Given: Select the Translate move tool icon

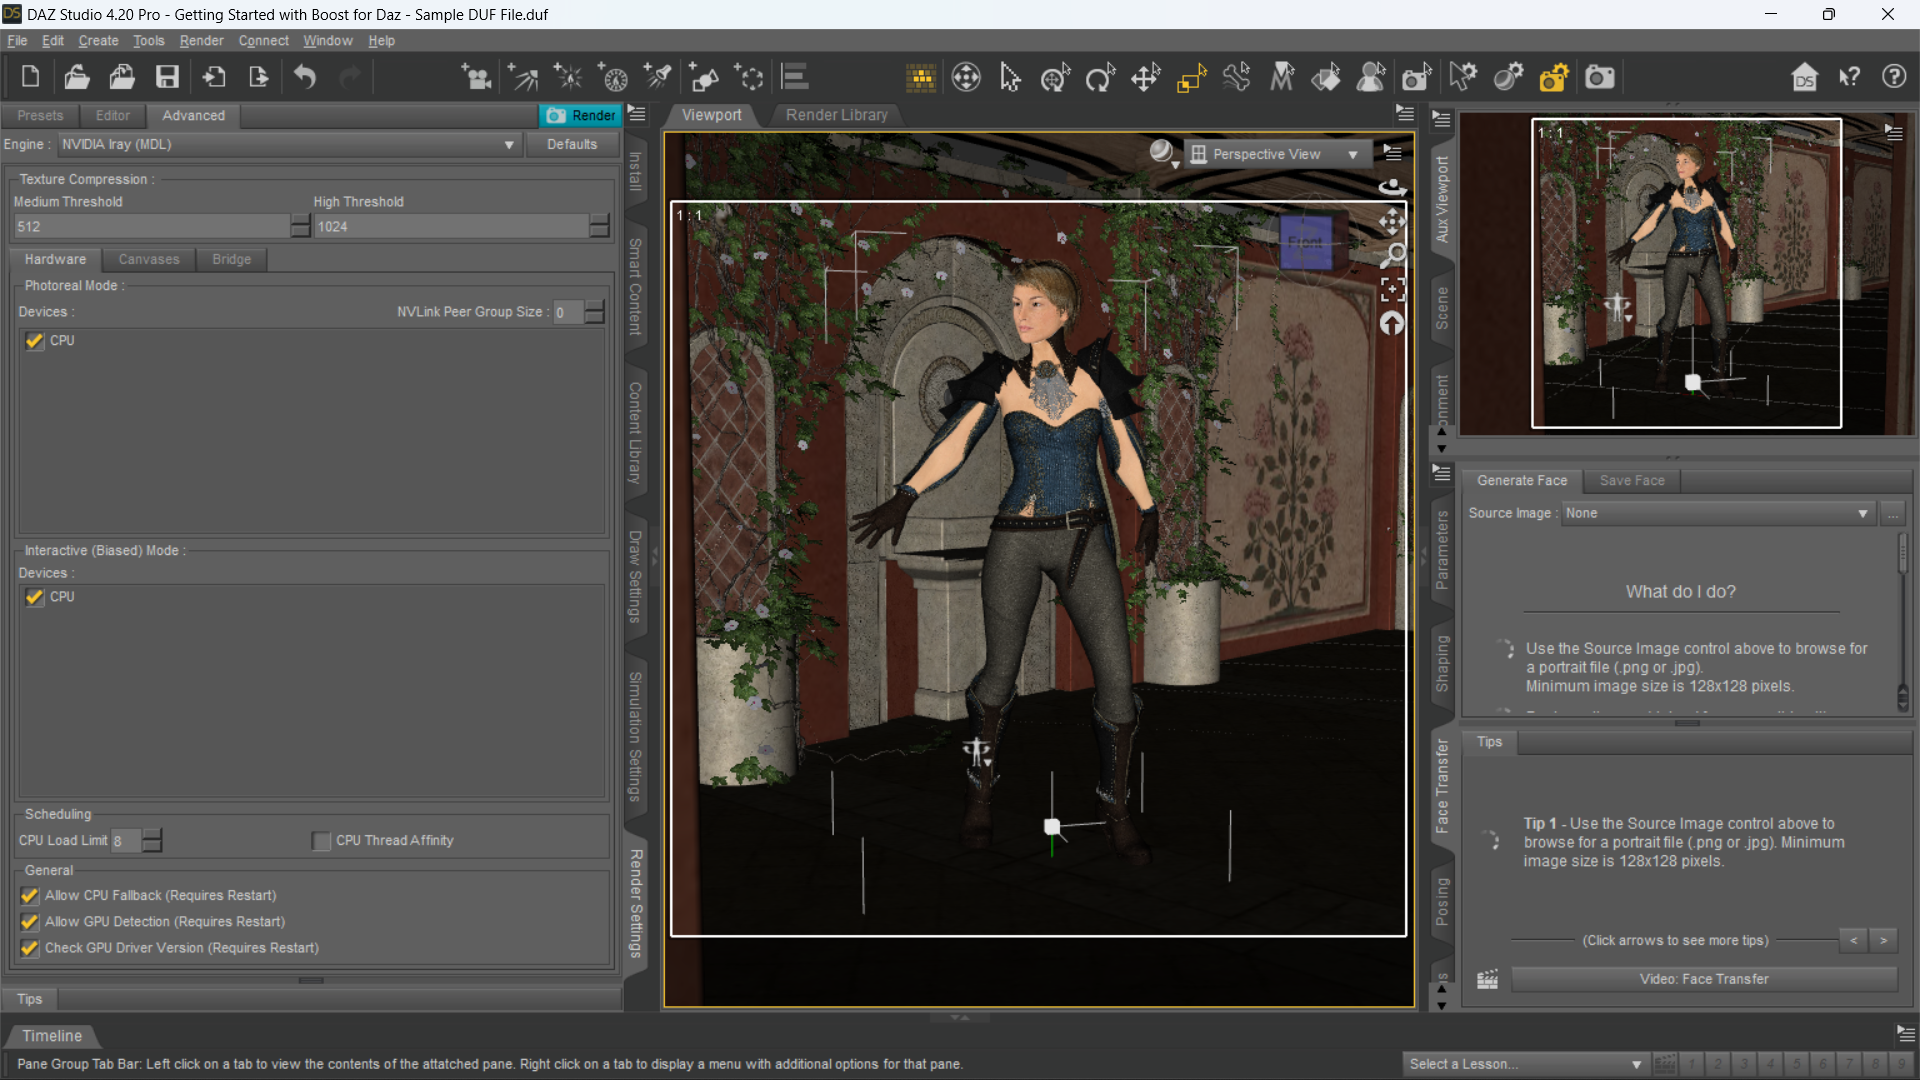Looking at the screenshot, I should click(x=1145, y=77).
